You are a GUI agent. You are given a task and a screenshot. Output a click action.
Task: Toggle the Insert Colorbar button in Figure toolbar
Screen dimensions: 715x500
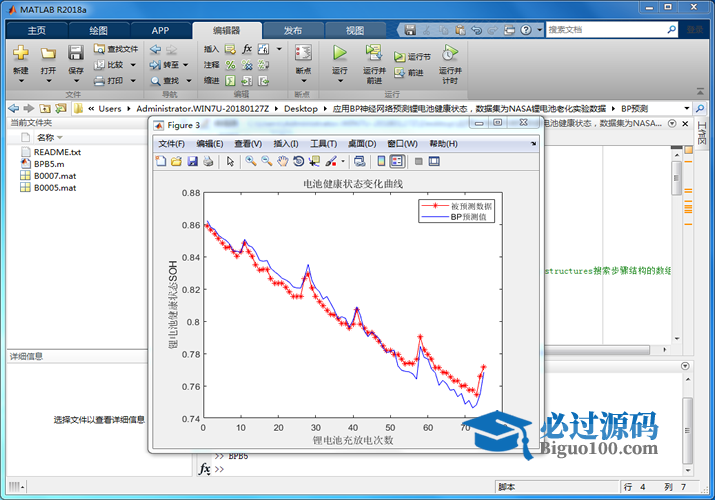click(x=381, y=161)
